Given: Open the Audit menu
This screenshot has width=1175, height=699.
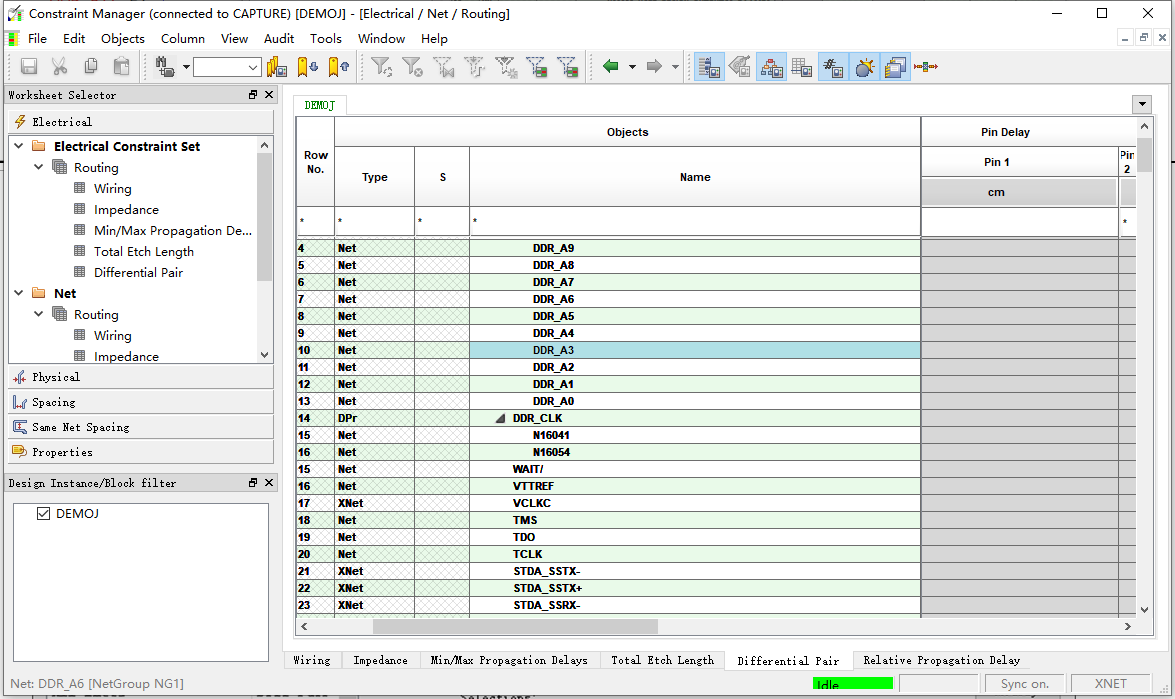Looking at the screenshot, I should (279, 39).
